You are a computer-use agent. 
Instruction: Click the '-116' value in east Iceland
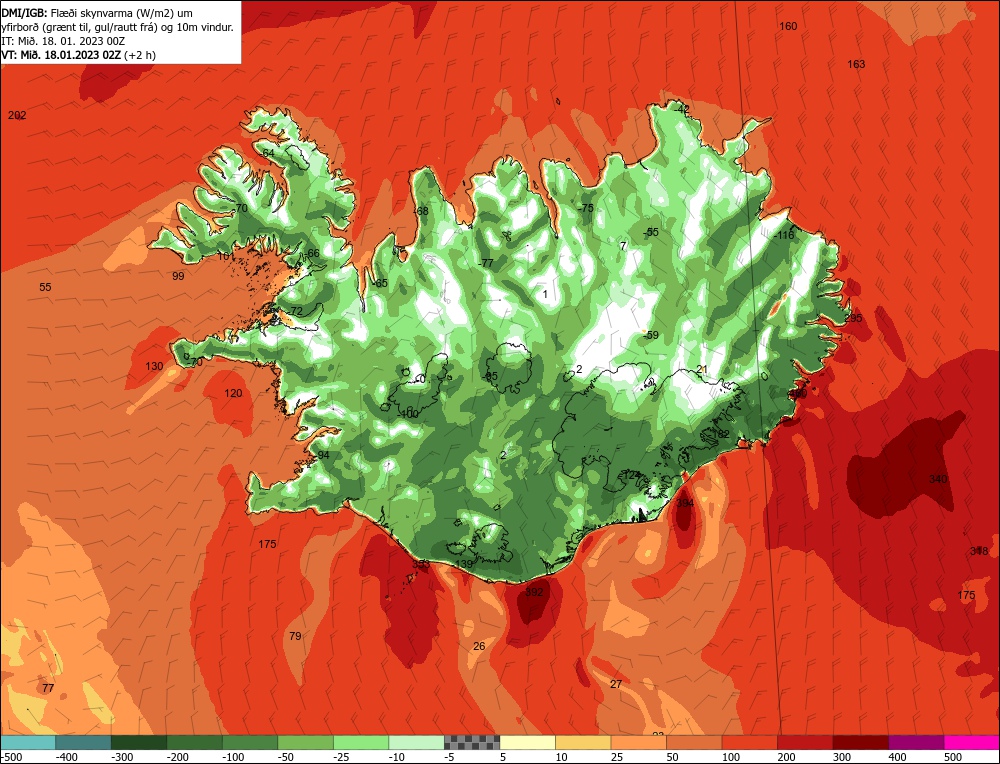pos(784,235)
